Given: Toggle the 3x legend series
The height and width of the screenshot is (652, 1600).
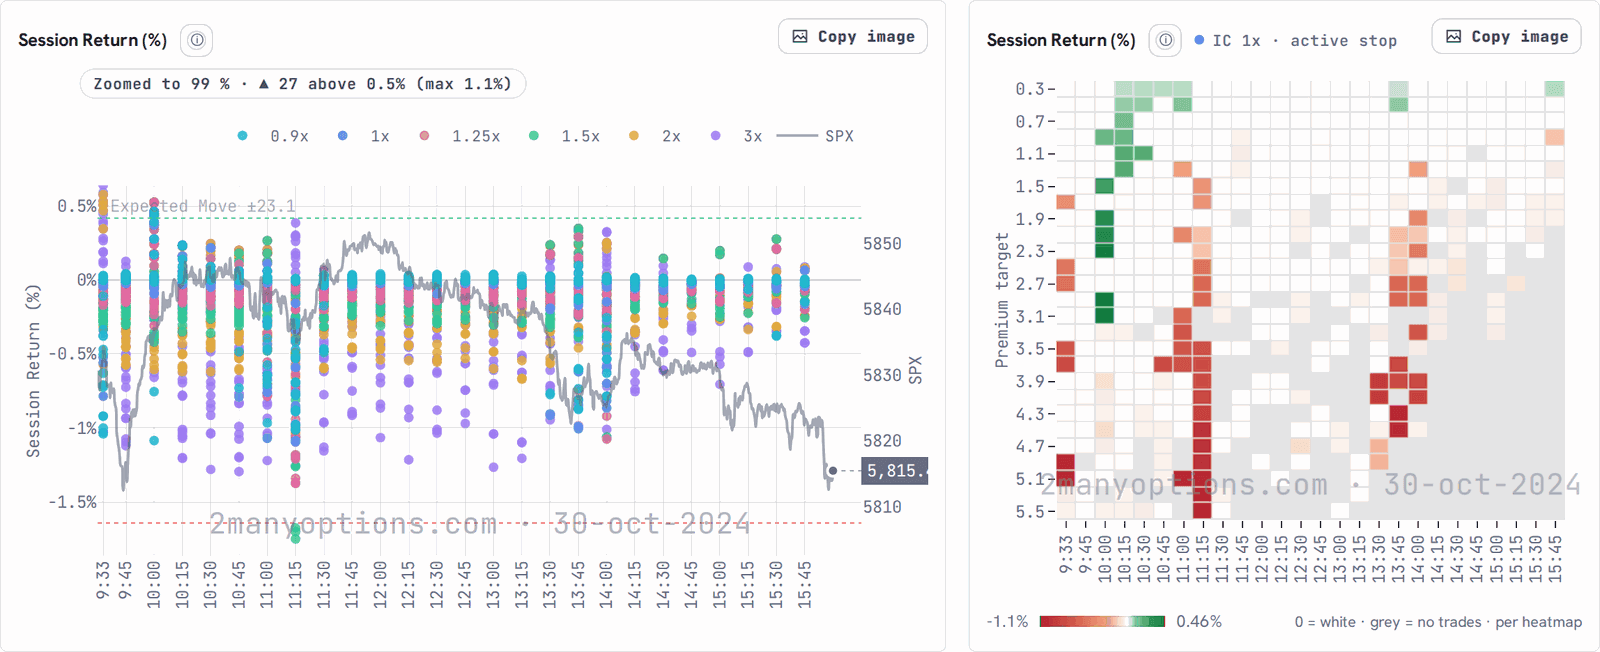Looking at the screenshot, I should (737, 136).
